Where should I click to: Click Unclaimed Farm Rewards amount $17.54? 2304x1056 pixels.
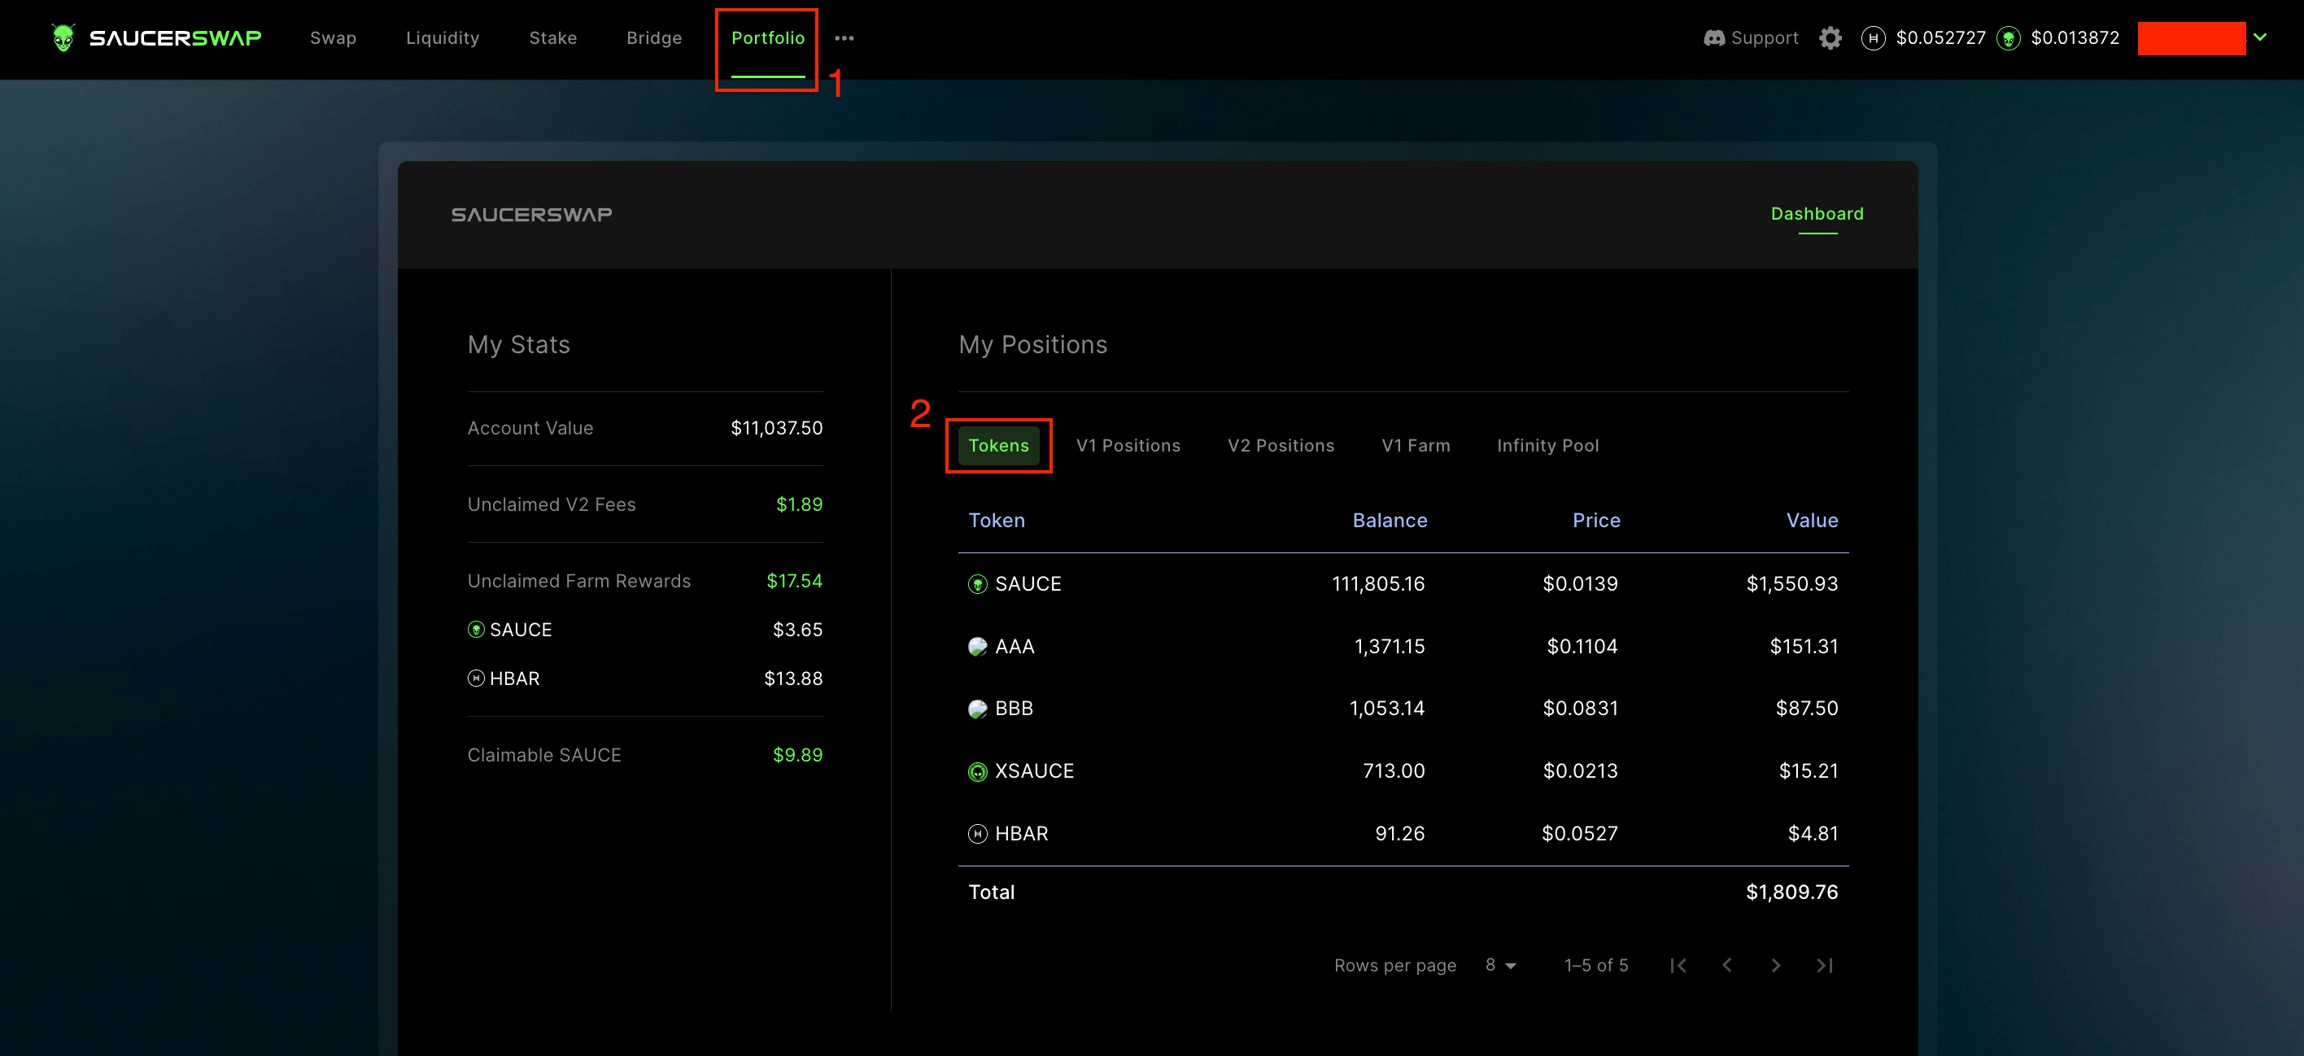(794, 582)
